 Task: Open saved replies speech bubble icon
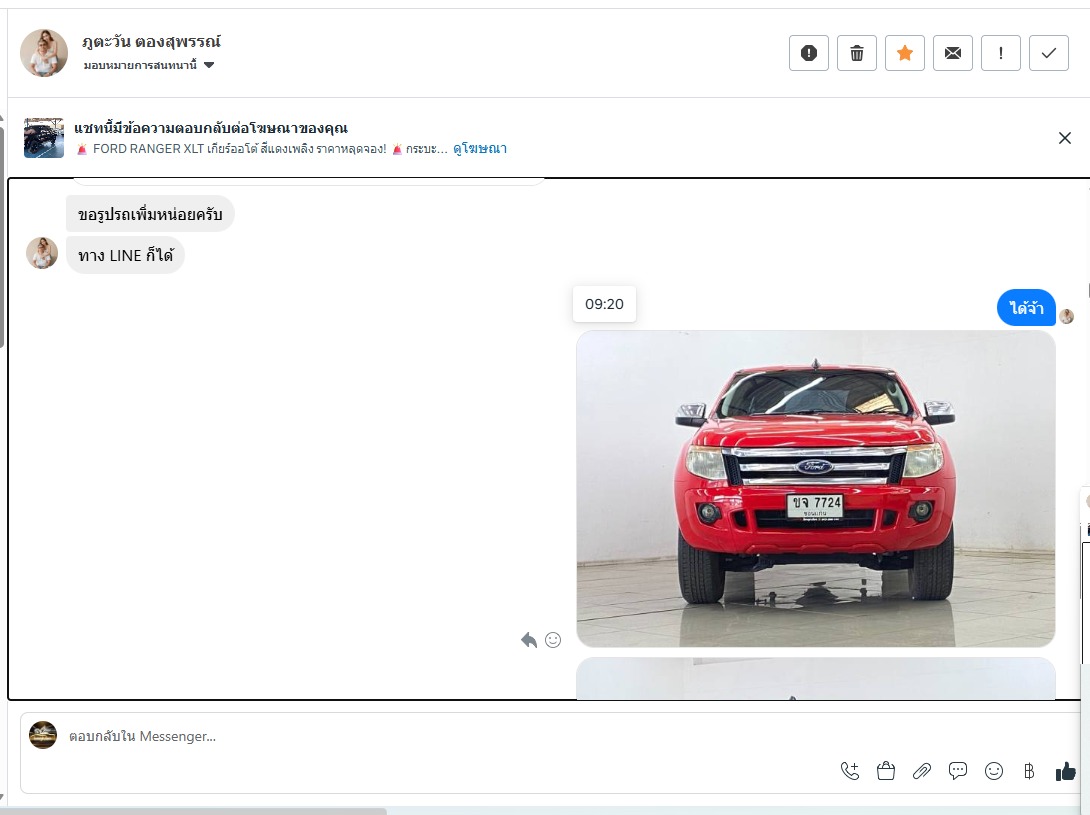958,770
